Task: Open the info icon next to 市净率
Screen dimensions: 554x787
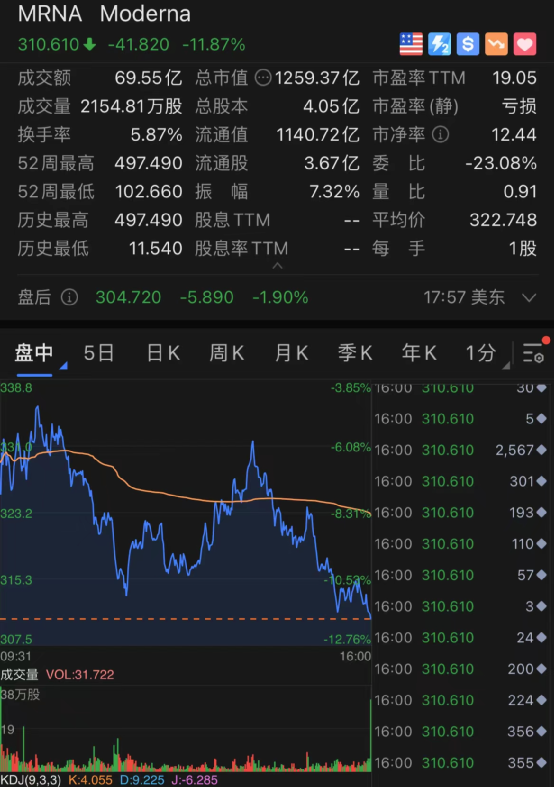Action: click(x=440, y=135)
